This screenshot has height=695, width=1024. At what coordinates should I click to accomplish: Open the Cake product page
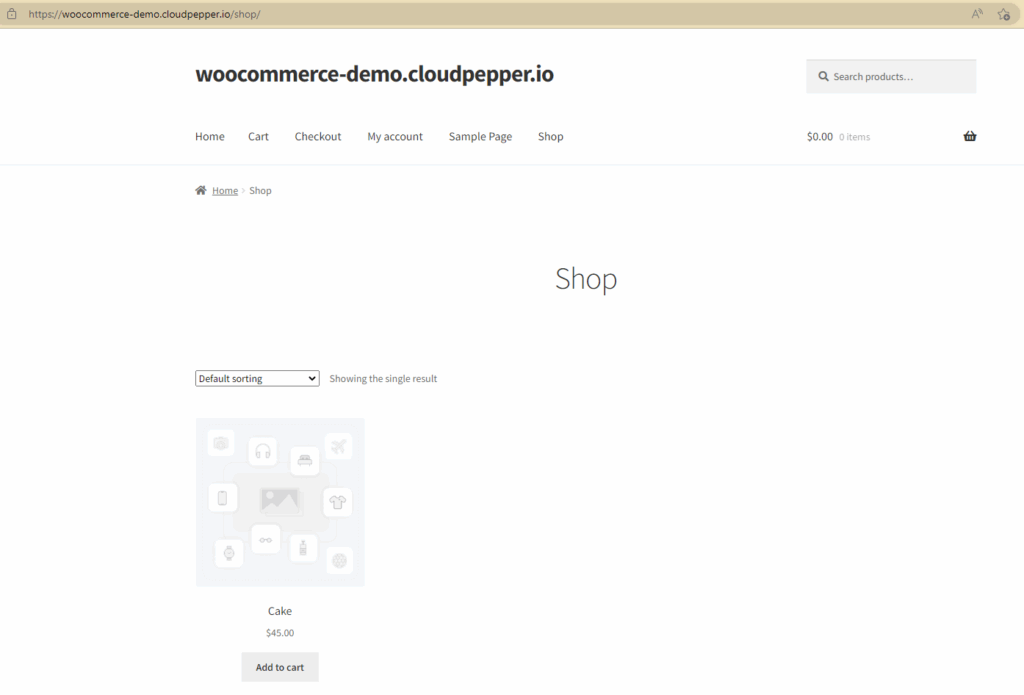279,611
